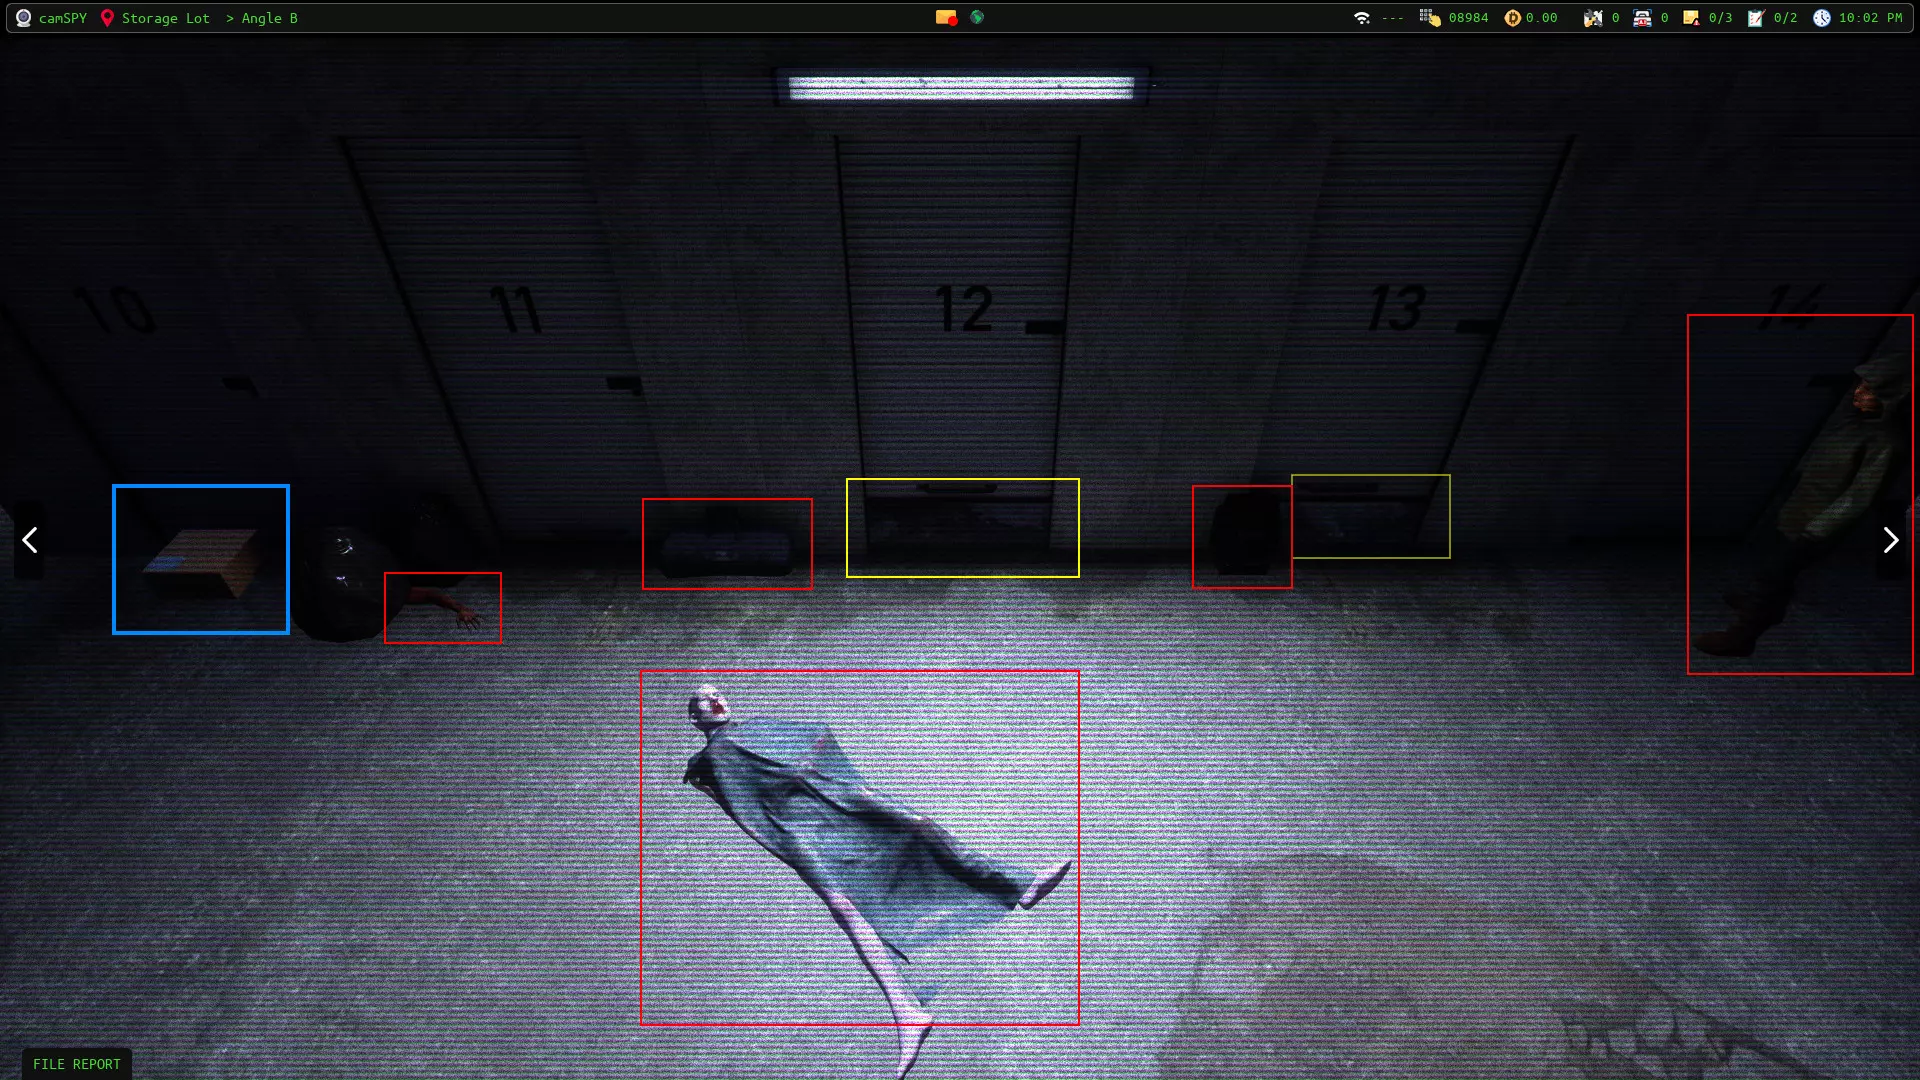Select the blue-boxed cardboard box
Image resolution: width=1920 pixels, height=1080 pixels.
(201, 559)
